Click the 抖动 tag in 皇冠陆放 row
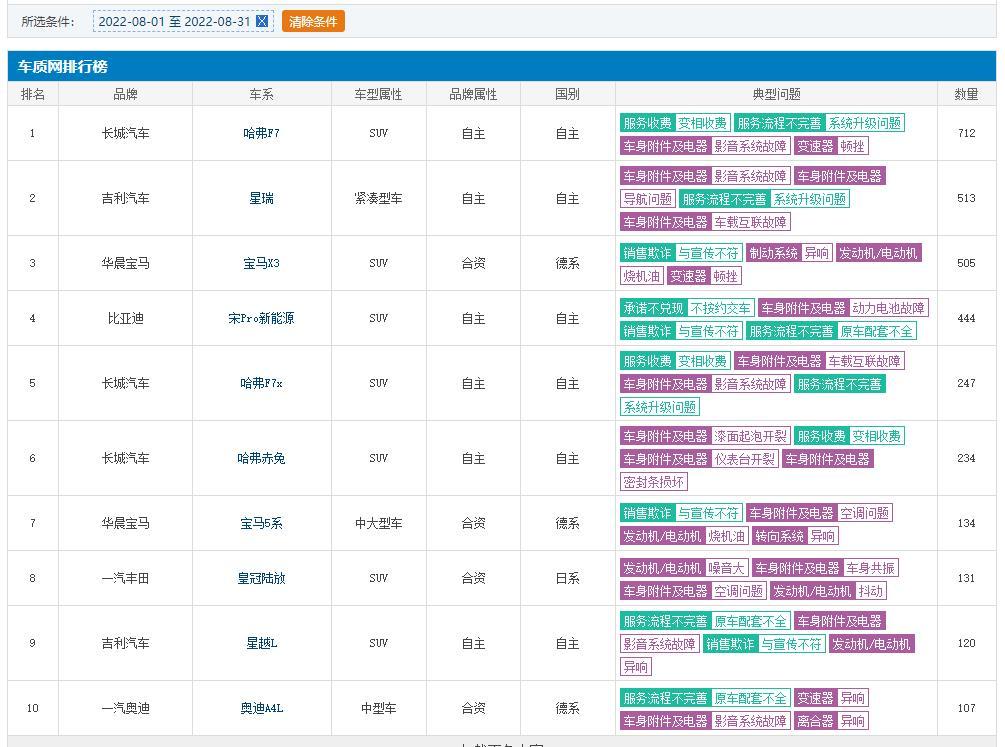The height and width of the screenshot is (747, 1005). click(x=870, y=591)
